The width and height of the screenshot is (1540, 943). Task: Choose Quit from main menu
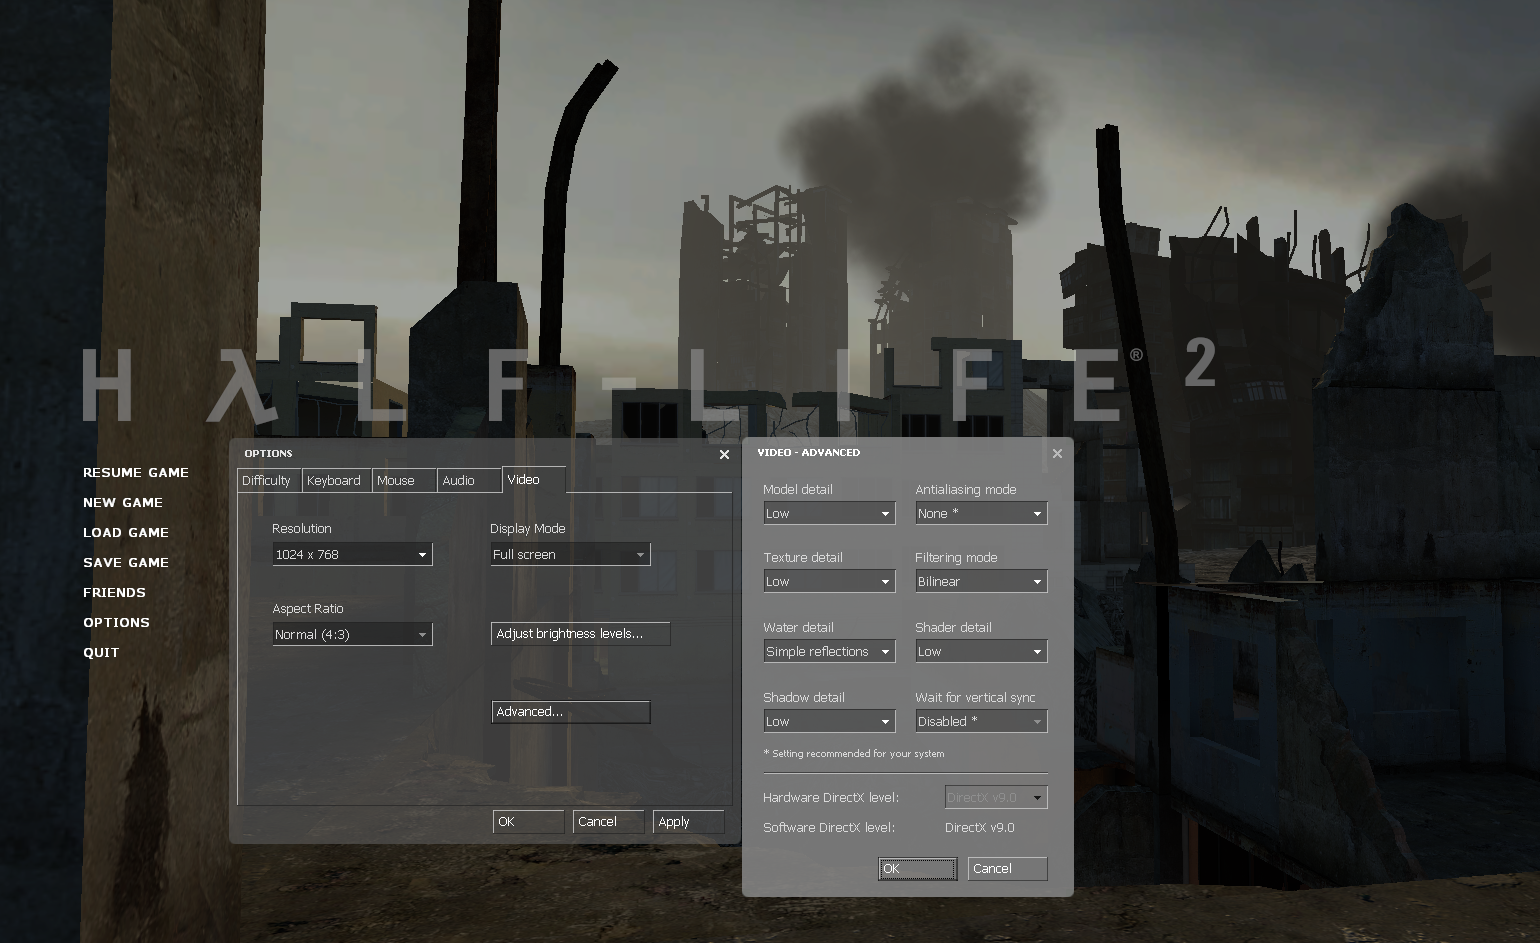101,652
